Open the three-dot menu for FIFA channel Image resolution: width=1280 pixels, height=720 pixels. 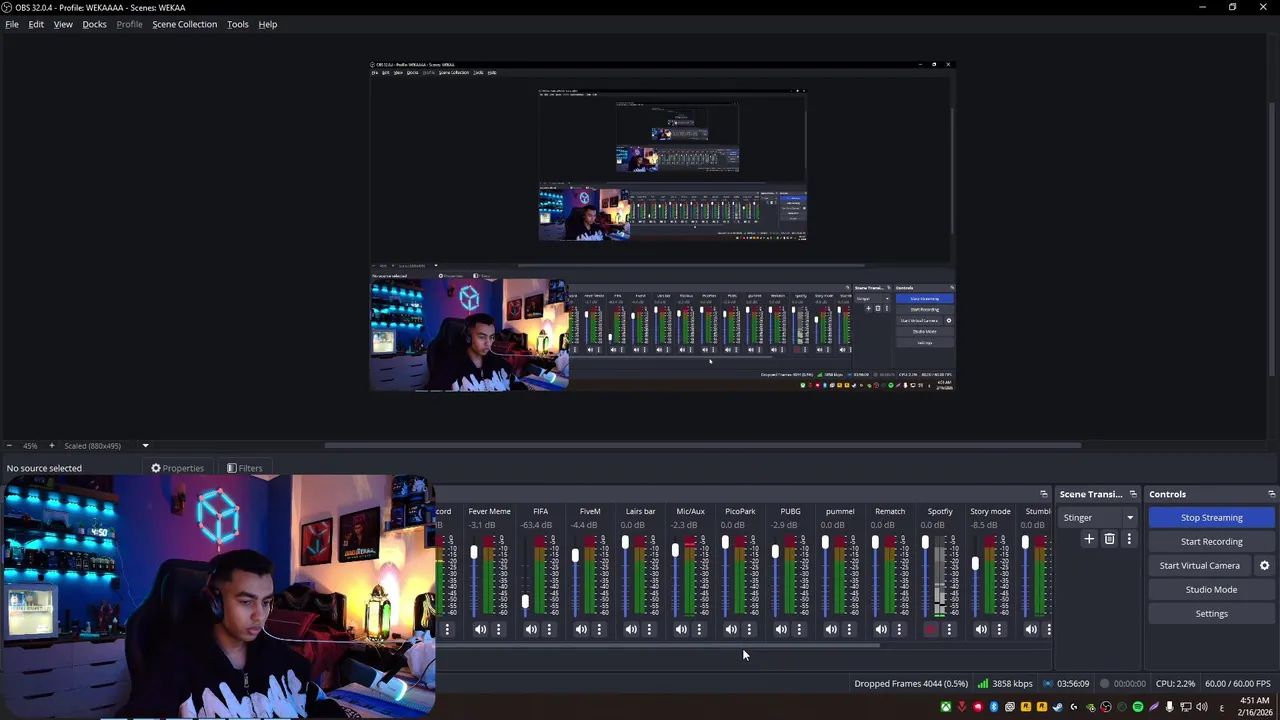[549, 629]
